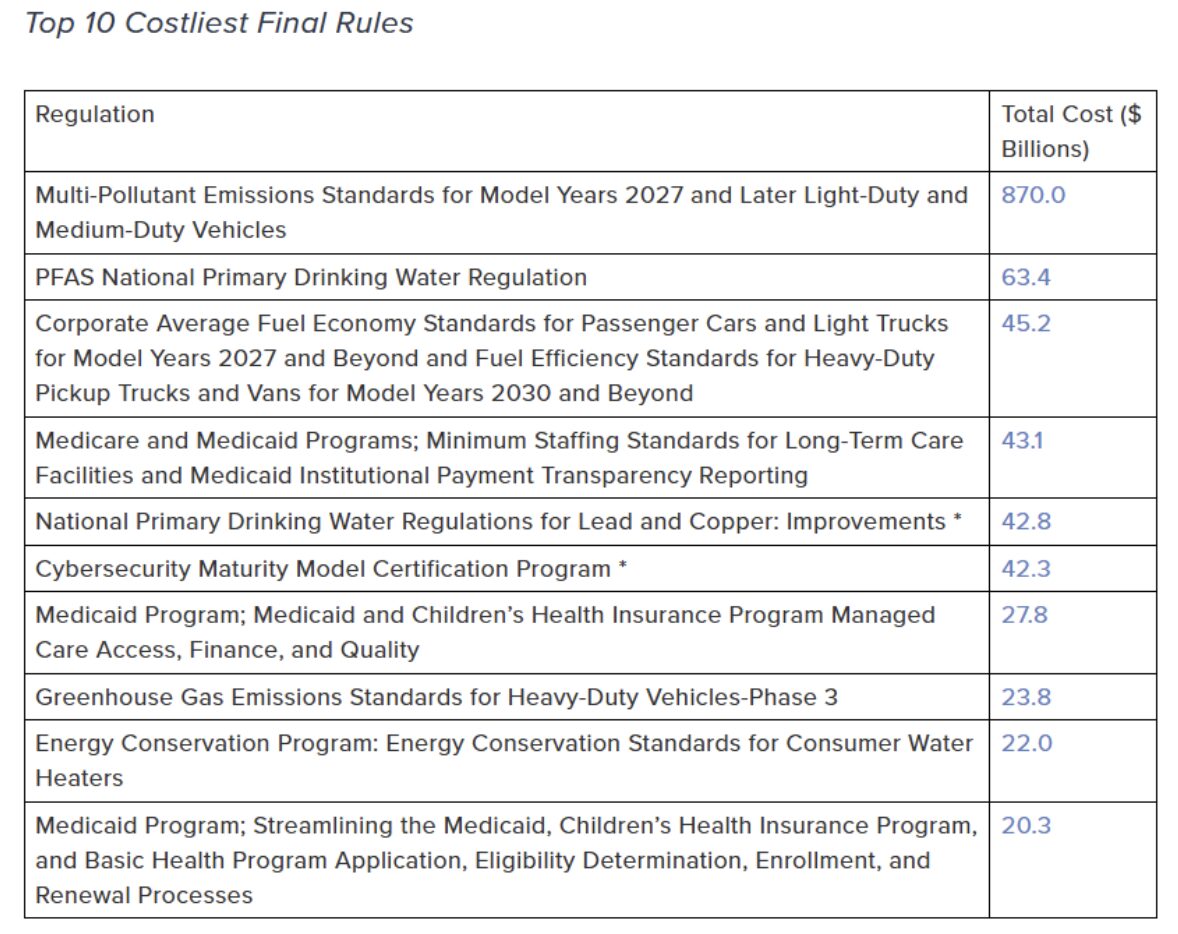This screenshot has height=934, width=1178.
Task: Follow the 27.8 cost link
Action: [x=1024, y=615]
